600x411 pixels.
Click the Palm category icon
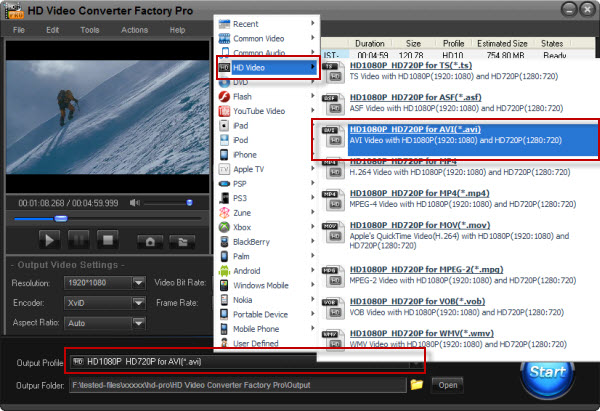pos(224,256)
